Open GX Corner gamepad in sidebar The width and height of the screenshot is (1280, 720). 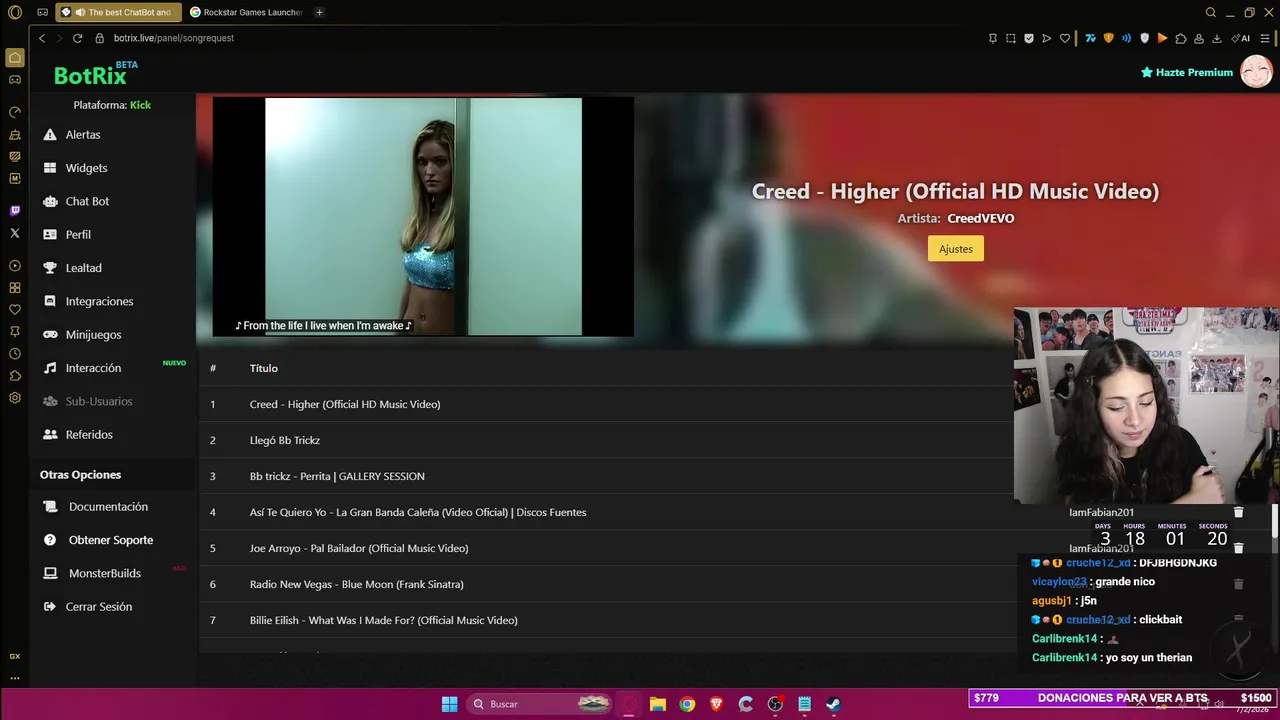click(x=15, y=79)
